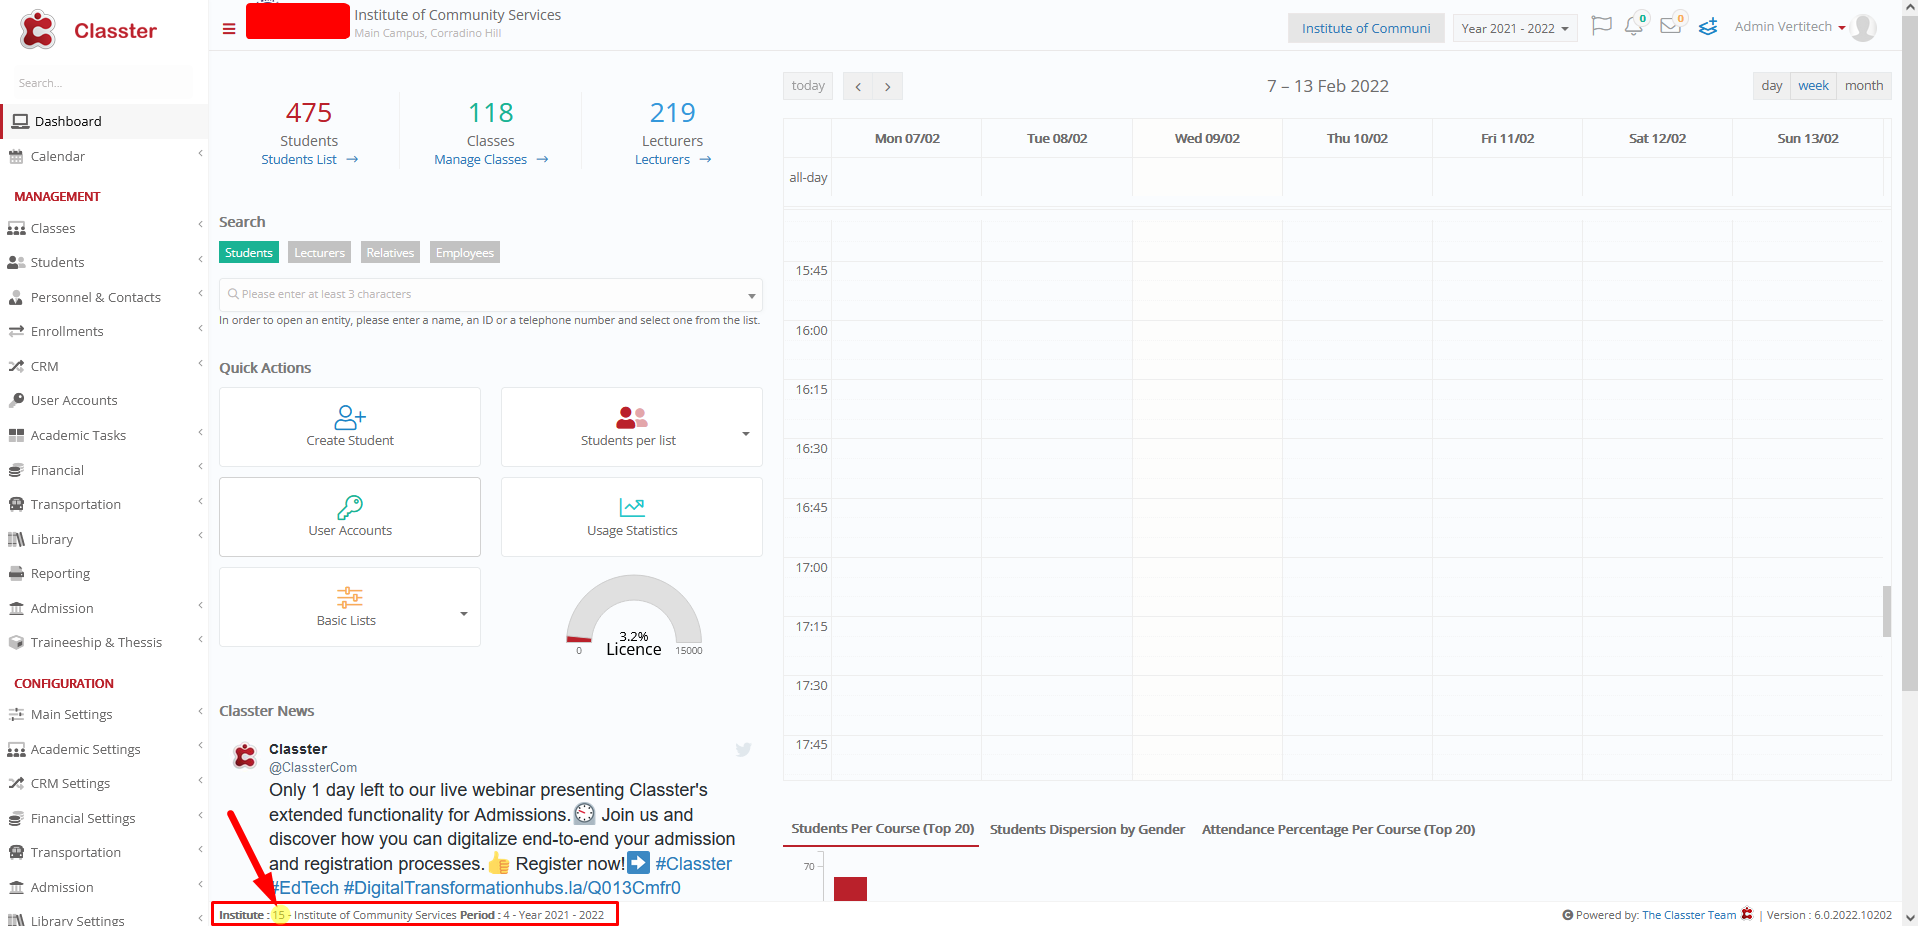Select the Students search filter

(x=249, y=253)
